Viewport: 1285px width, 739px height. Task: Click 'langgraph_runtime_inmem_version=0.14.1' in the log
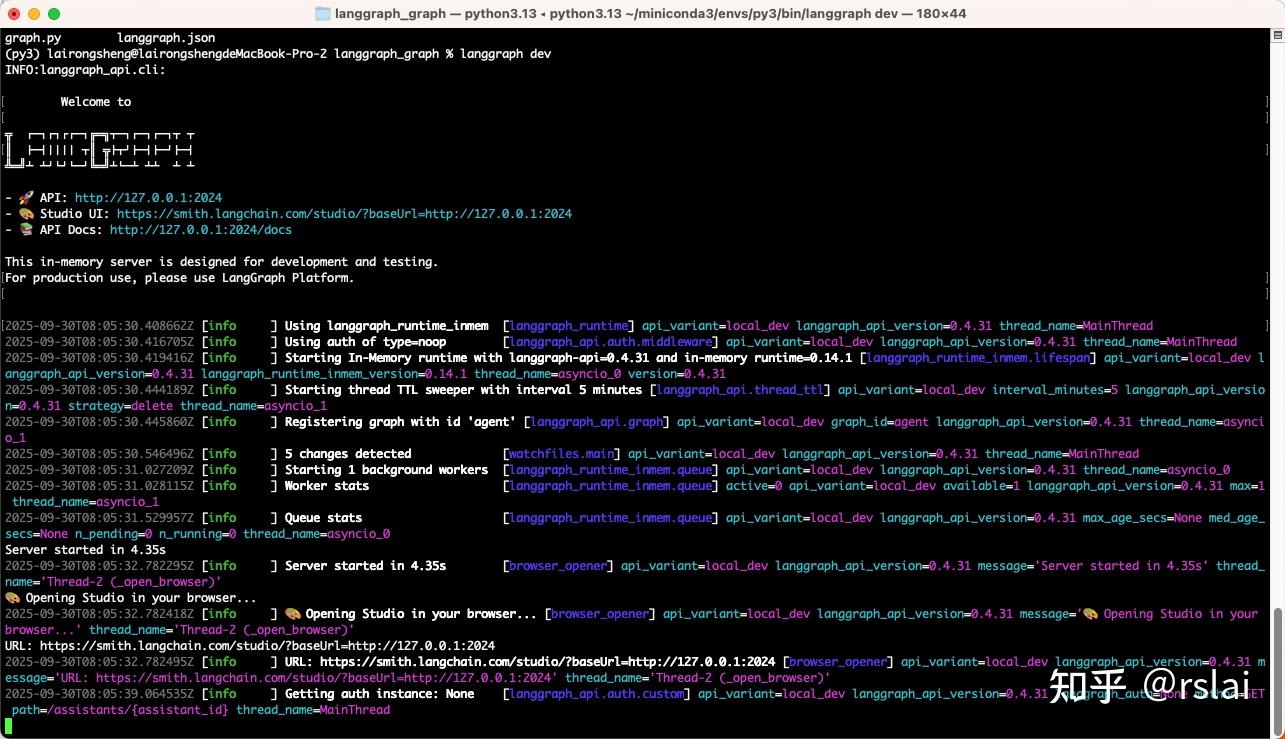tap(334, 374)
